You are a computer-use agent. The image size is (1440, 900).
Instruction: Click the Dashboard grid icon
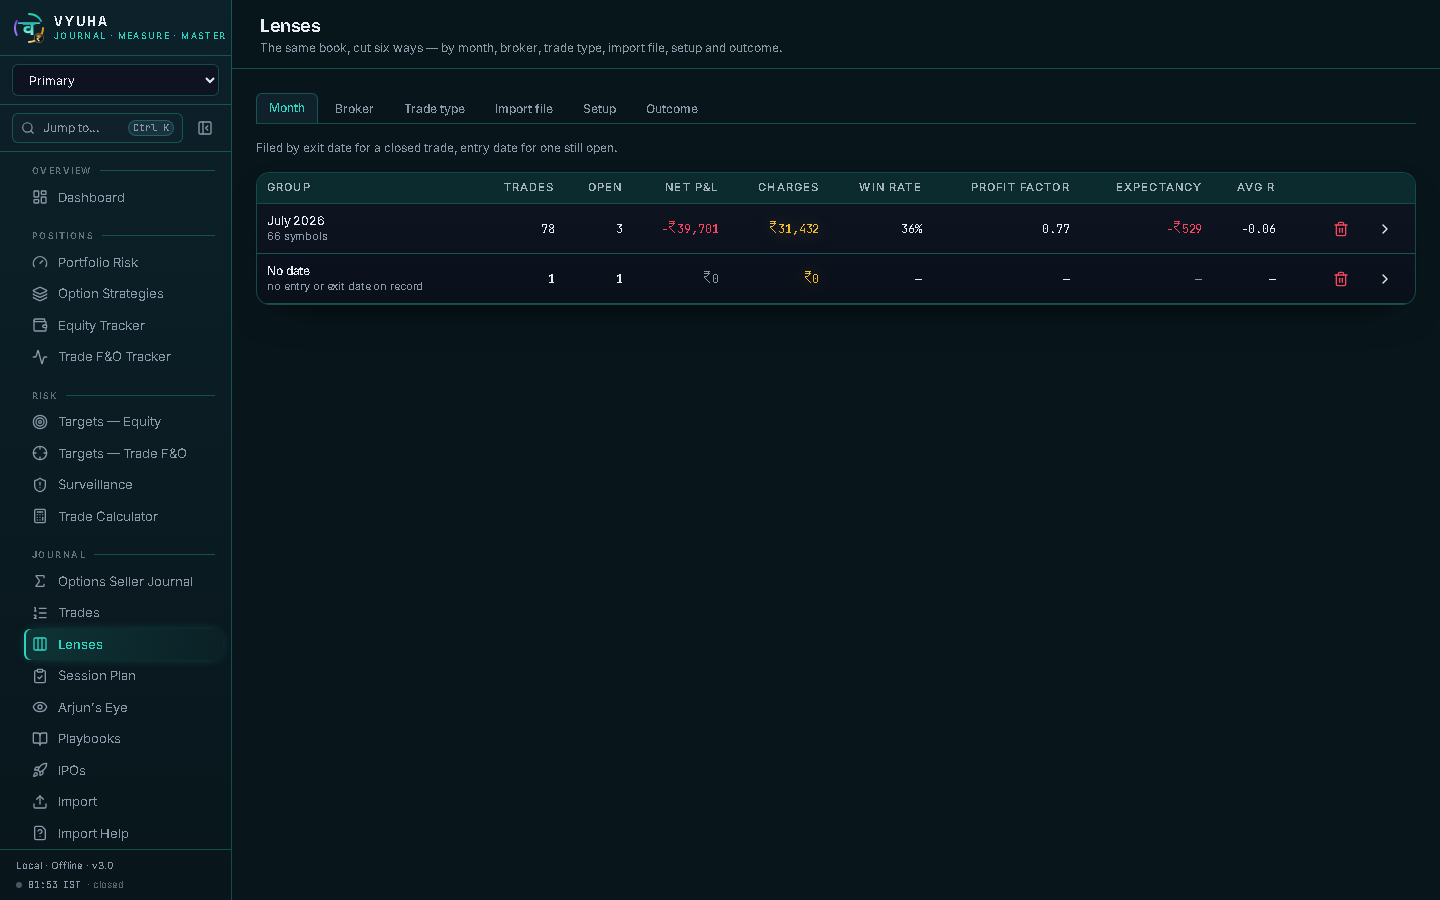pos(40,198)
